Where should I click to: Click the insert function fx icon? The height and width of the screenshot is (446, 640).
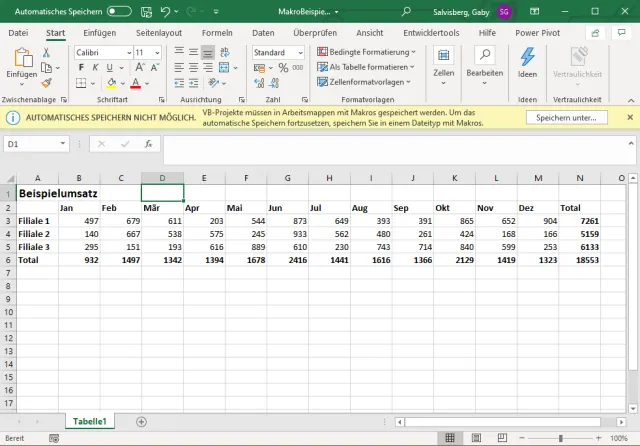coord(146,144)
